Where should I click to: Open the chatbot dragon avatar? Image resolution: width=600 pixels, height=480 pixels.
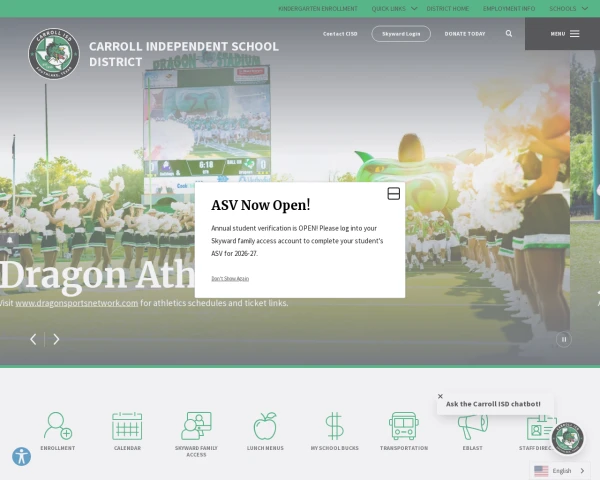(x=567, y=438)
